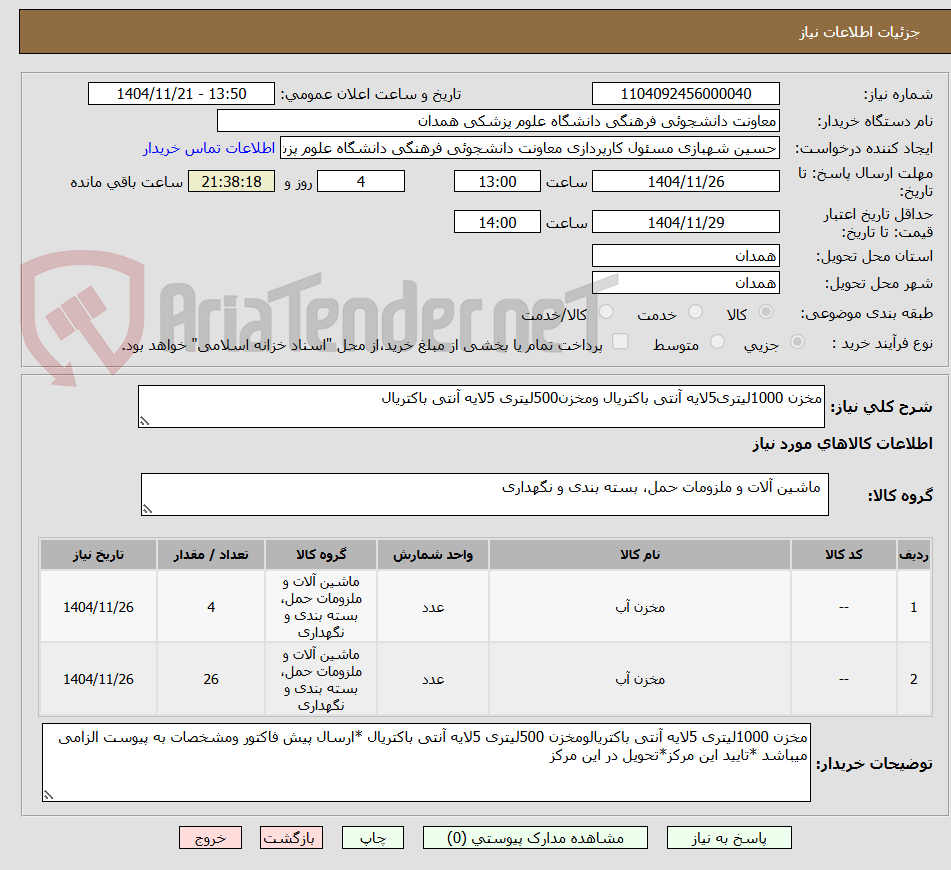This screenshot has height=870, width=951.
Task: Click the 'چاپ' print button
Action: click(372, 838)
